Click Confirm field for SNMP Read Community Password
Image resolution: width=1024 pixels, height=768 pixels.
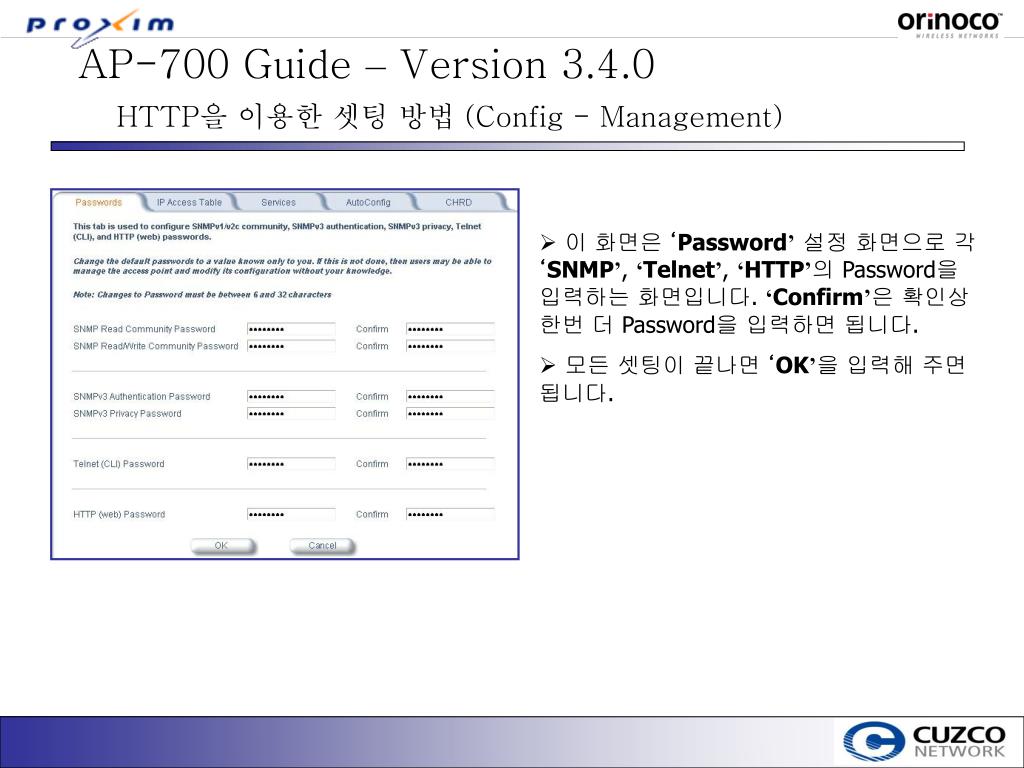point(450,329)
